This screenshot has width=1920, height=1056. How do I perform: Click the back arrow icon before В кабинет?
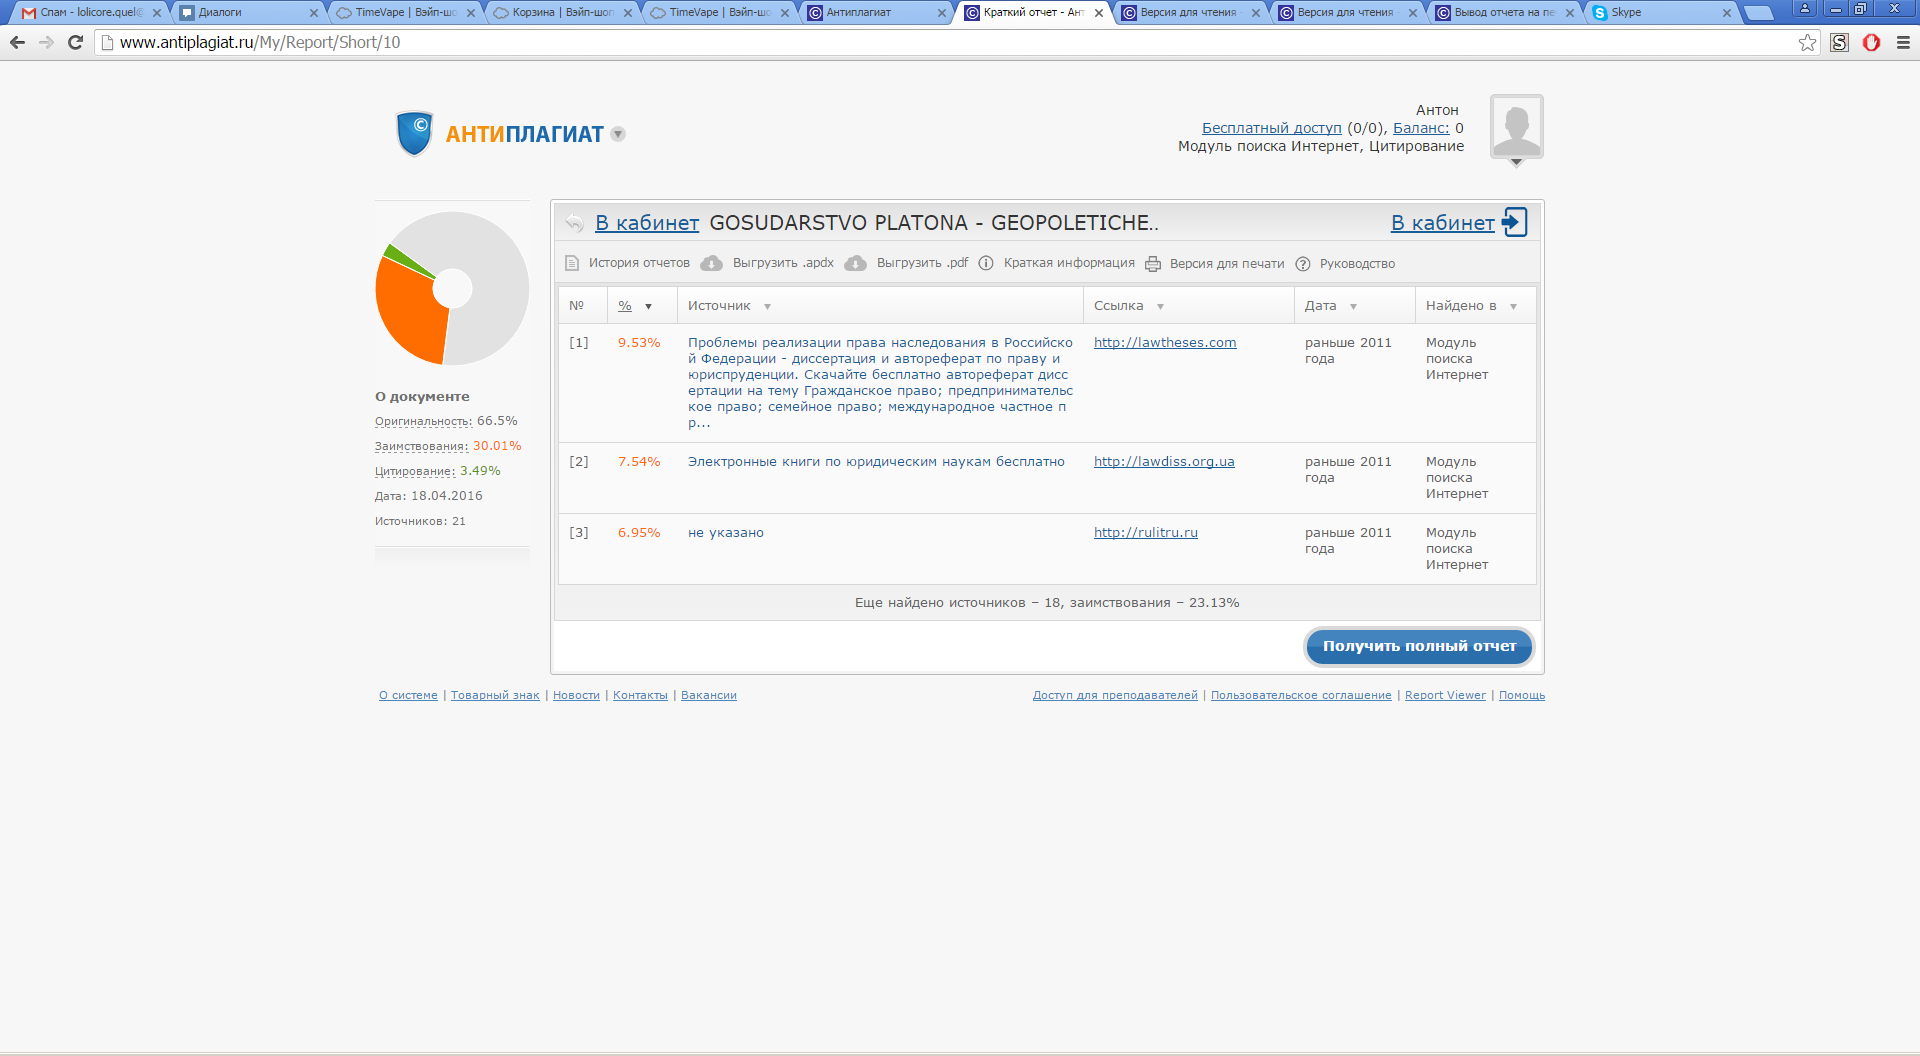[574, 223]
